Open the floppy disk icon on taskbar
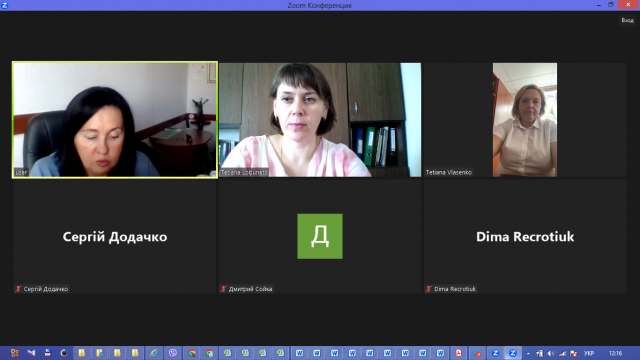This screenshot has width=640, height=360. tap(48, 353)
